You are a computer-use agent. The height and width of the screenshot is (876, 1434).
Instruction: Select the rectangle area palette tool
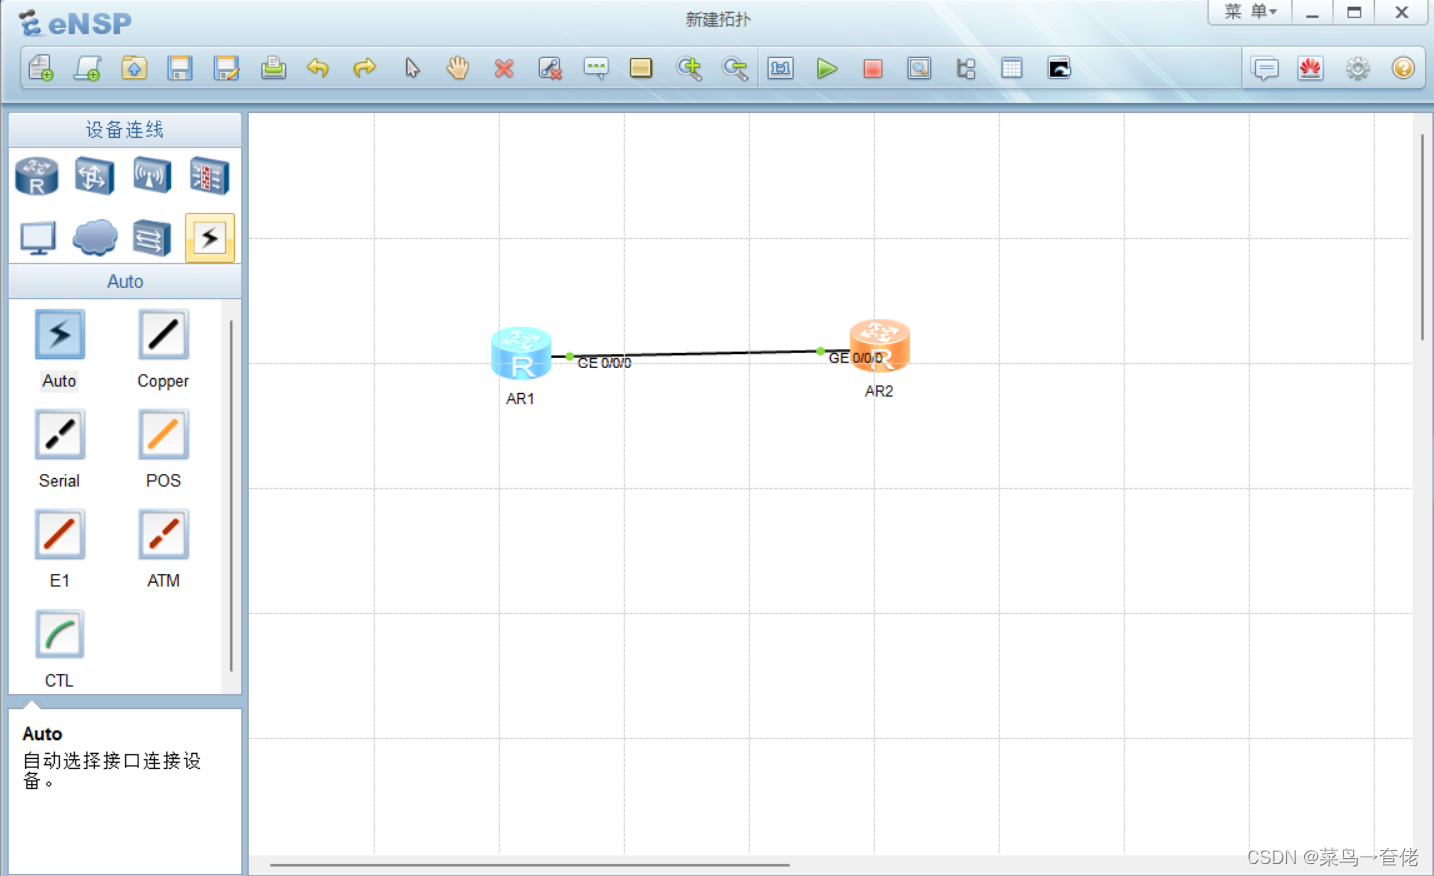641,68
